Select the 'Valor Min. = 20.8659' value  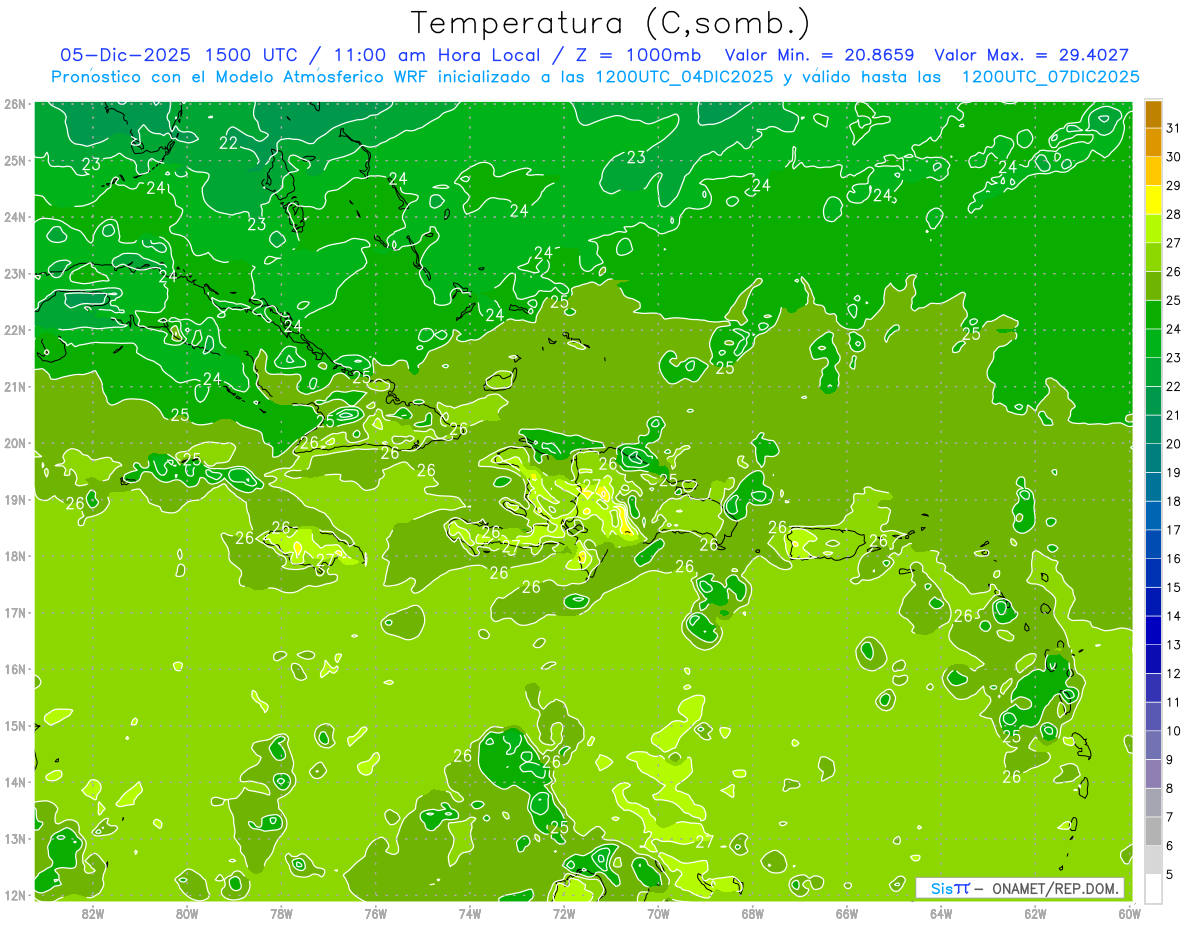click(820, 55)
